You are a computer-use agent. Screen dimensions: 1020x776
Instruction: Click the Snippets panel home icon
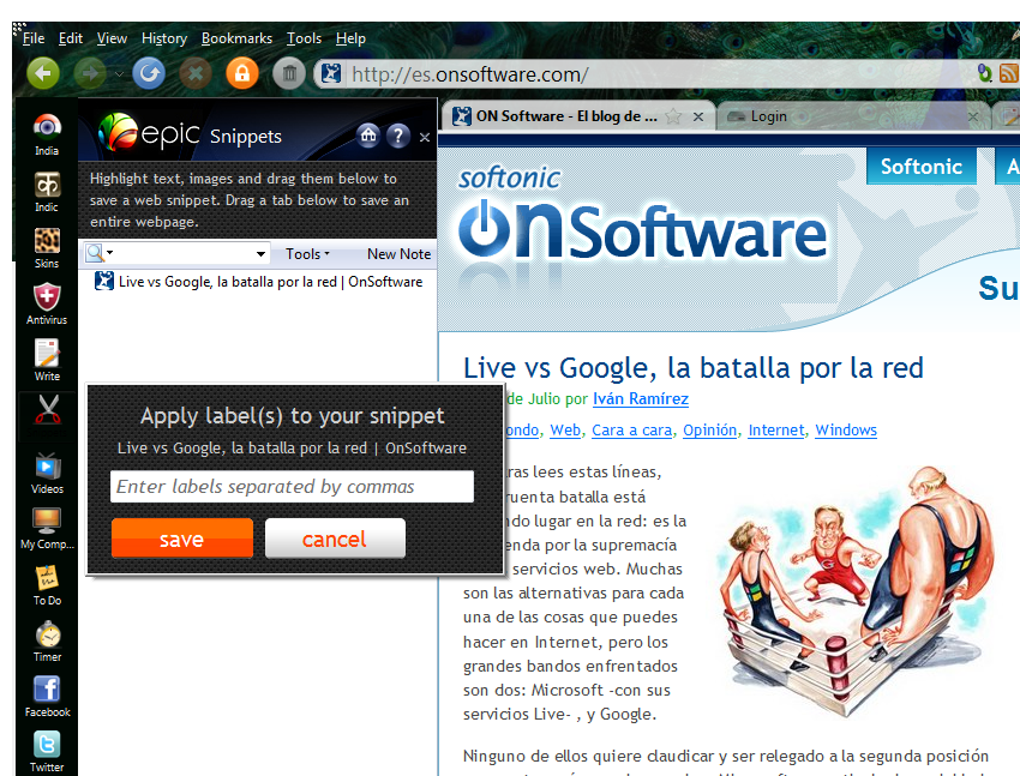pos(368,135)
